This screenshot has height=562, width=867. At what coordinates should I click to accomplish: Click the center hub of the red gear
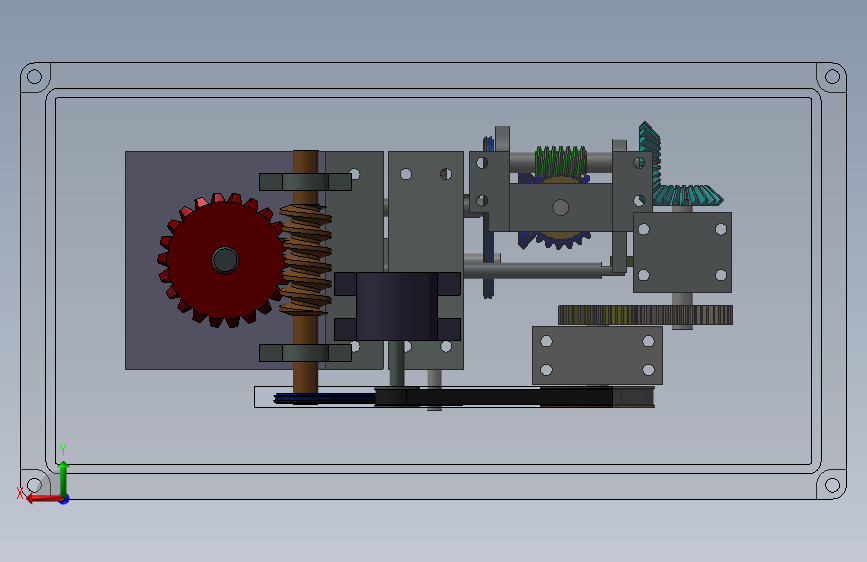(x=225, y=260)
